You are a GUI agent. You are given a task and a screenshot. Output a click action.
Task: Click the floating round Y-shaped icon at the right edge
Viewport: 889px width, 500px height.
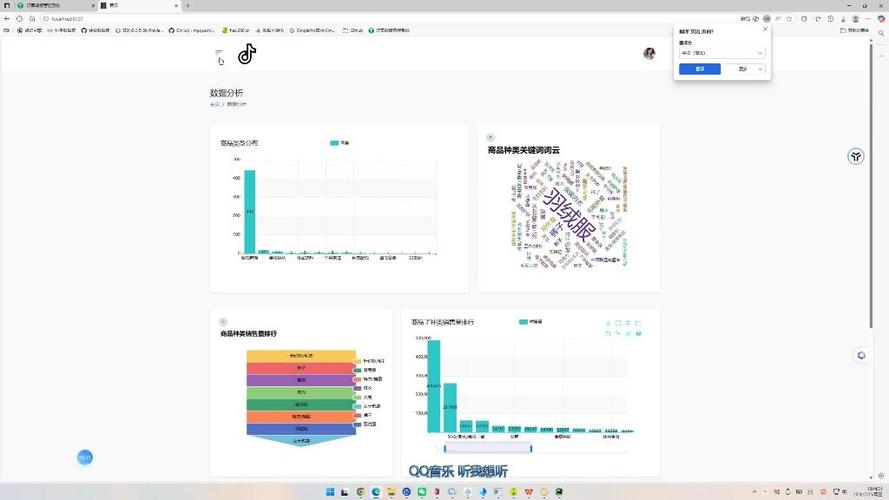click(x=856, y=156)
